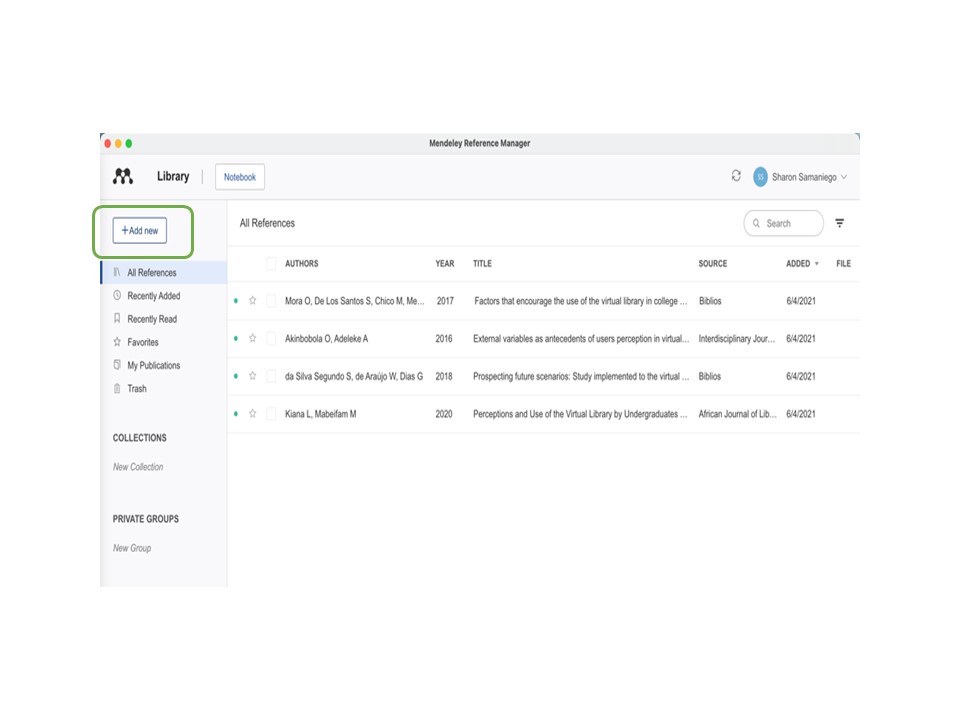The image size is (960, 720).
Task: Click the Add new button
Action: click(140, 230)
